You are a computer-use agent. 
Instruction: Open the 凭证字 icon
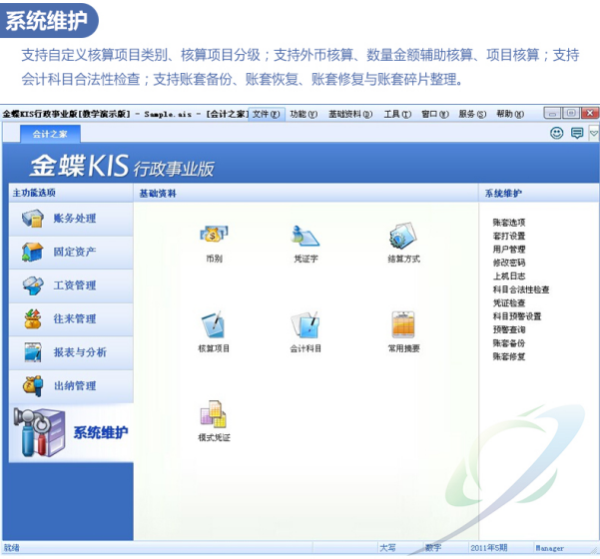point(305,235)
